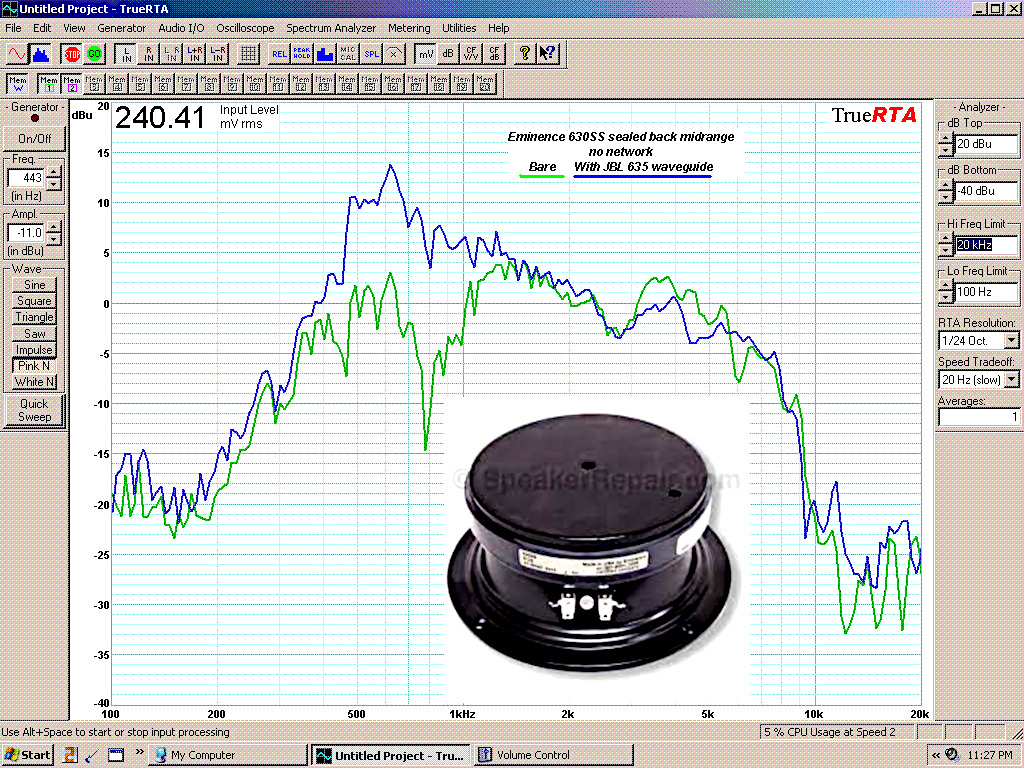Enable the PEAK HOLD icon
Viewport: 1024px width, 768px height.
(302, 54)
